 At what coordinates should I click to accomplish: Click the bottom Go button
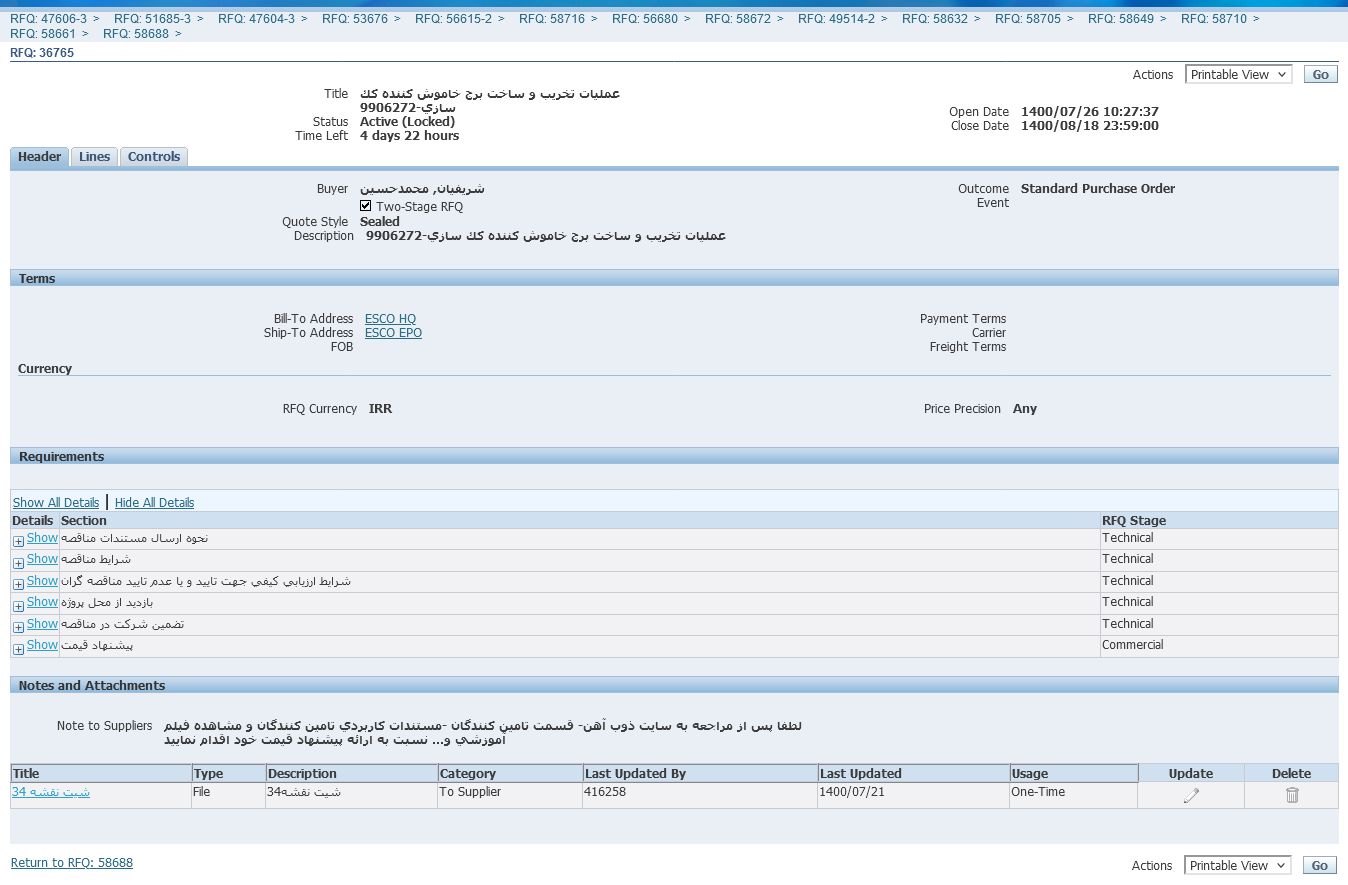[1320, 865]
